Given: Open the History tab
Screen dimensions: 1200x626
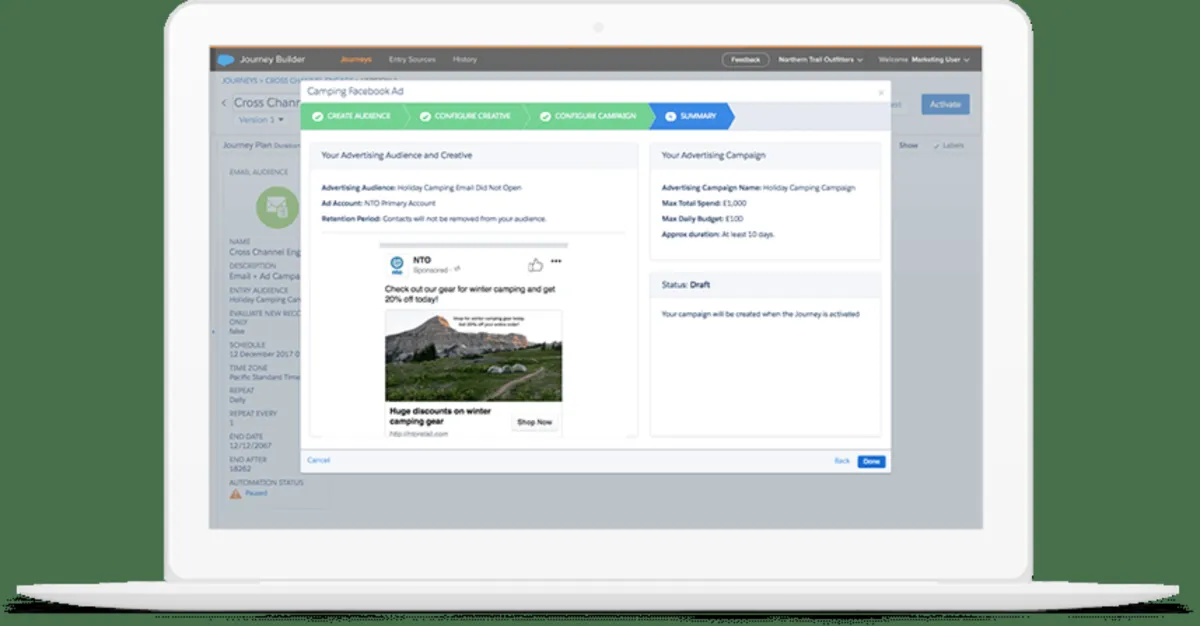Looking at the screenshot, I should (x=465, y=59).
